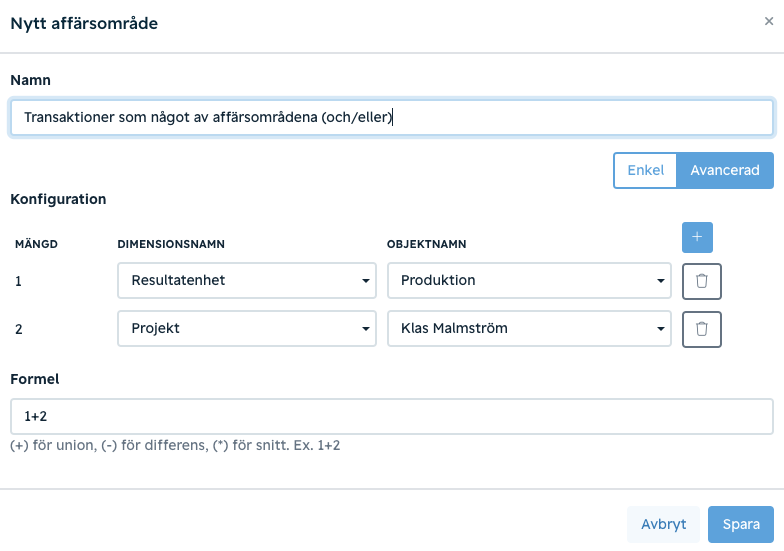Image resolution: width=784 pixels, height=551 pixels.
Task: Focus the Namn text field
Action: 392,118
